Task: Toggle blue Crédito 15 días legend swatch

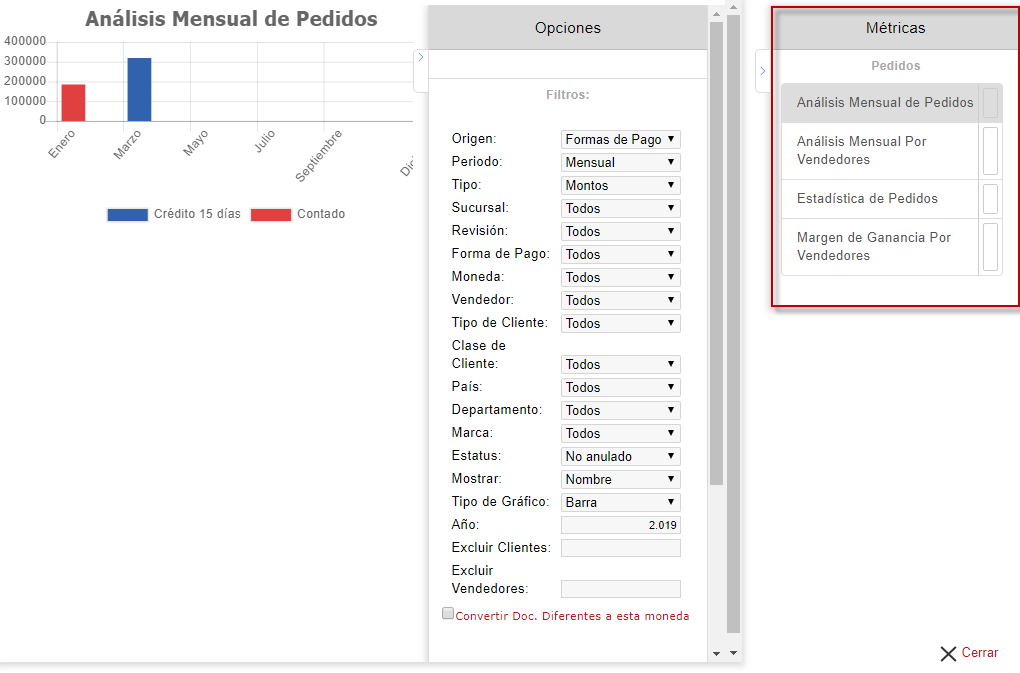Action: pos(127,214)
